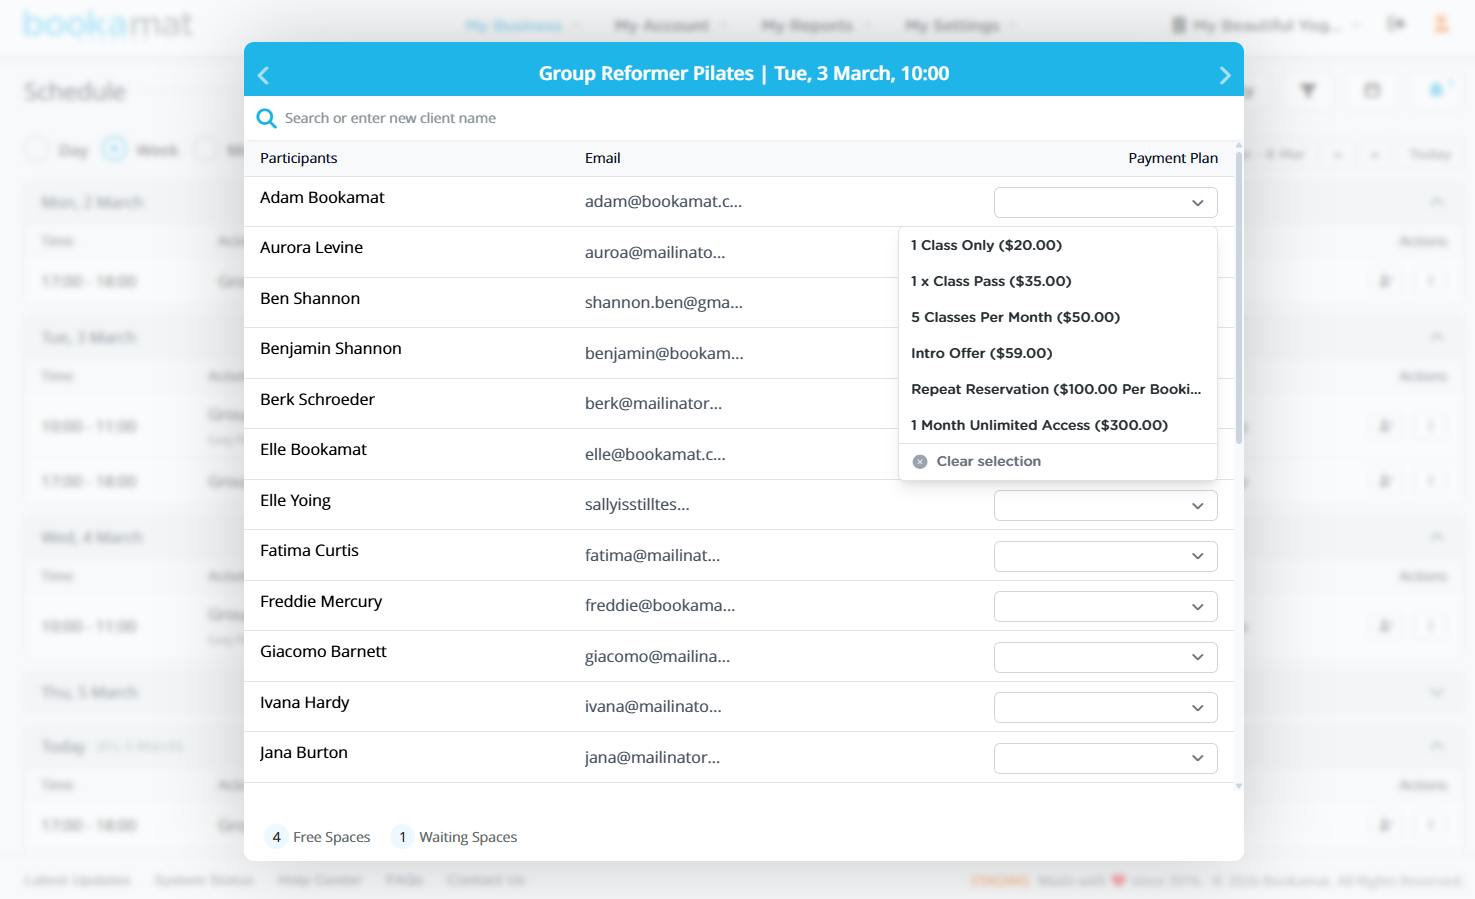Select participant Benjamin Shannon

click(x=331, y=349)
